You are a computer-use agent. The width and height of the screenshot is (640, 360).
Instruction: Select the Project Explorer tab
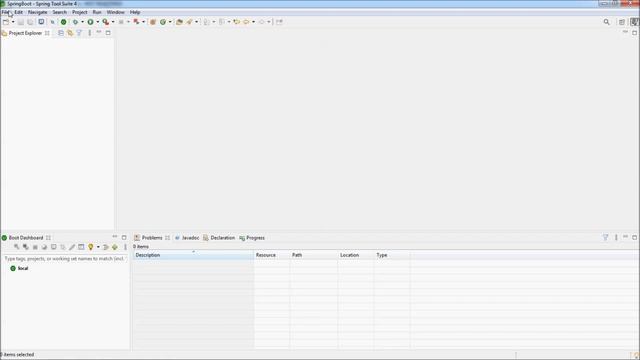25,33
